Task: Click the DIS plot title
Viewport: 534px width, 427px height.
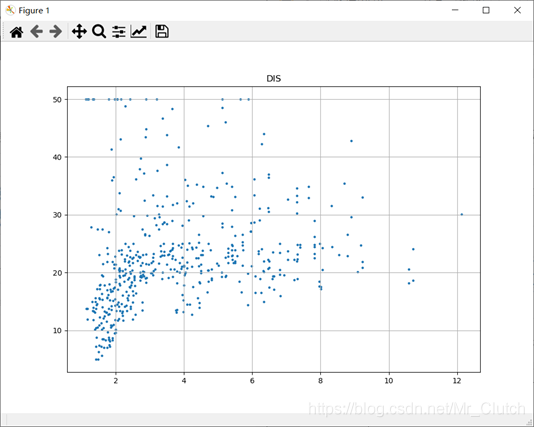Action: click(x=273, y=79)
